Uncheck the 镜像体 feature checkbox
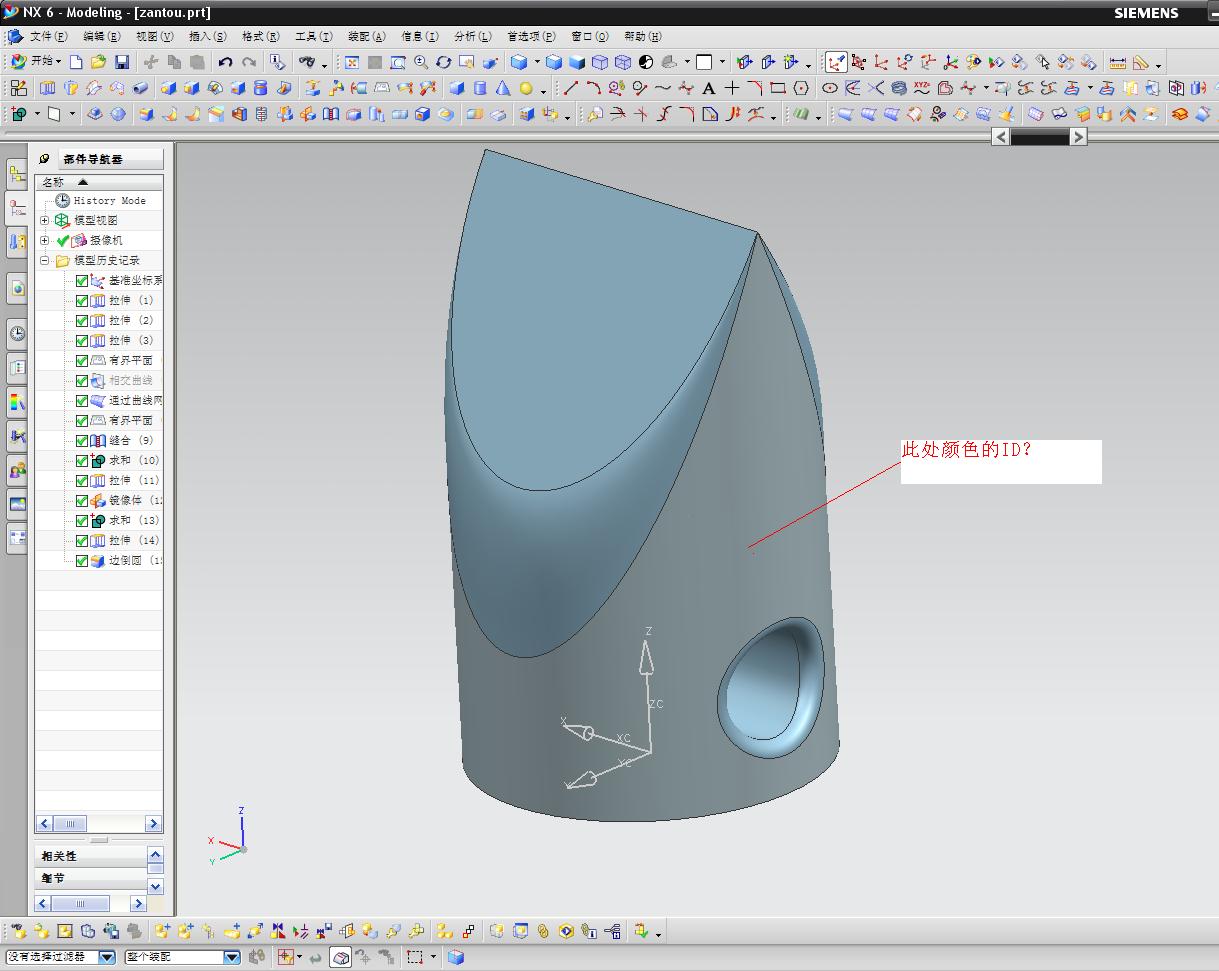The height and width of the screenshot is (971, 1219). pyautogui.click(x=82, y=501)
